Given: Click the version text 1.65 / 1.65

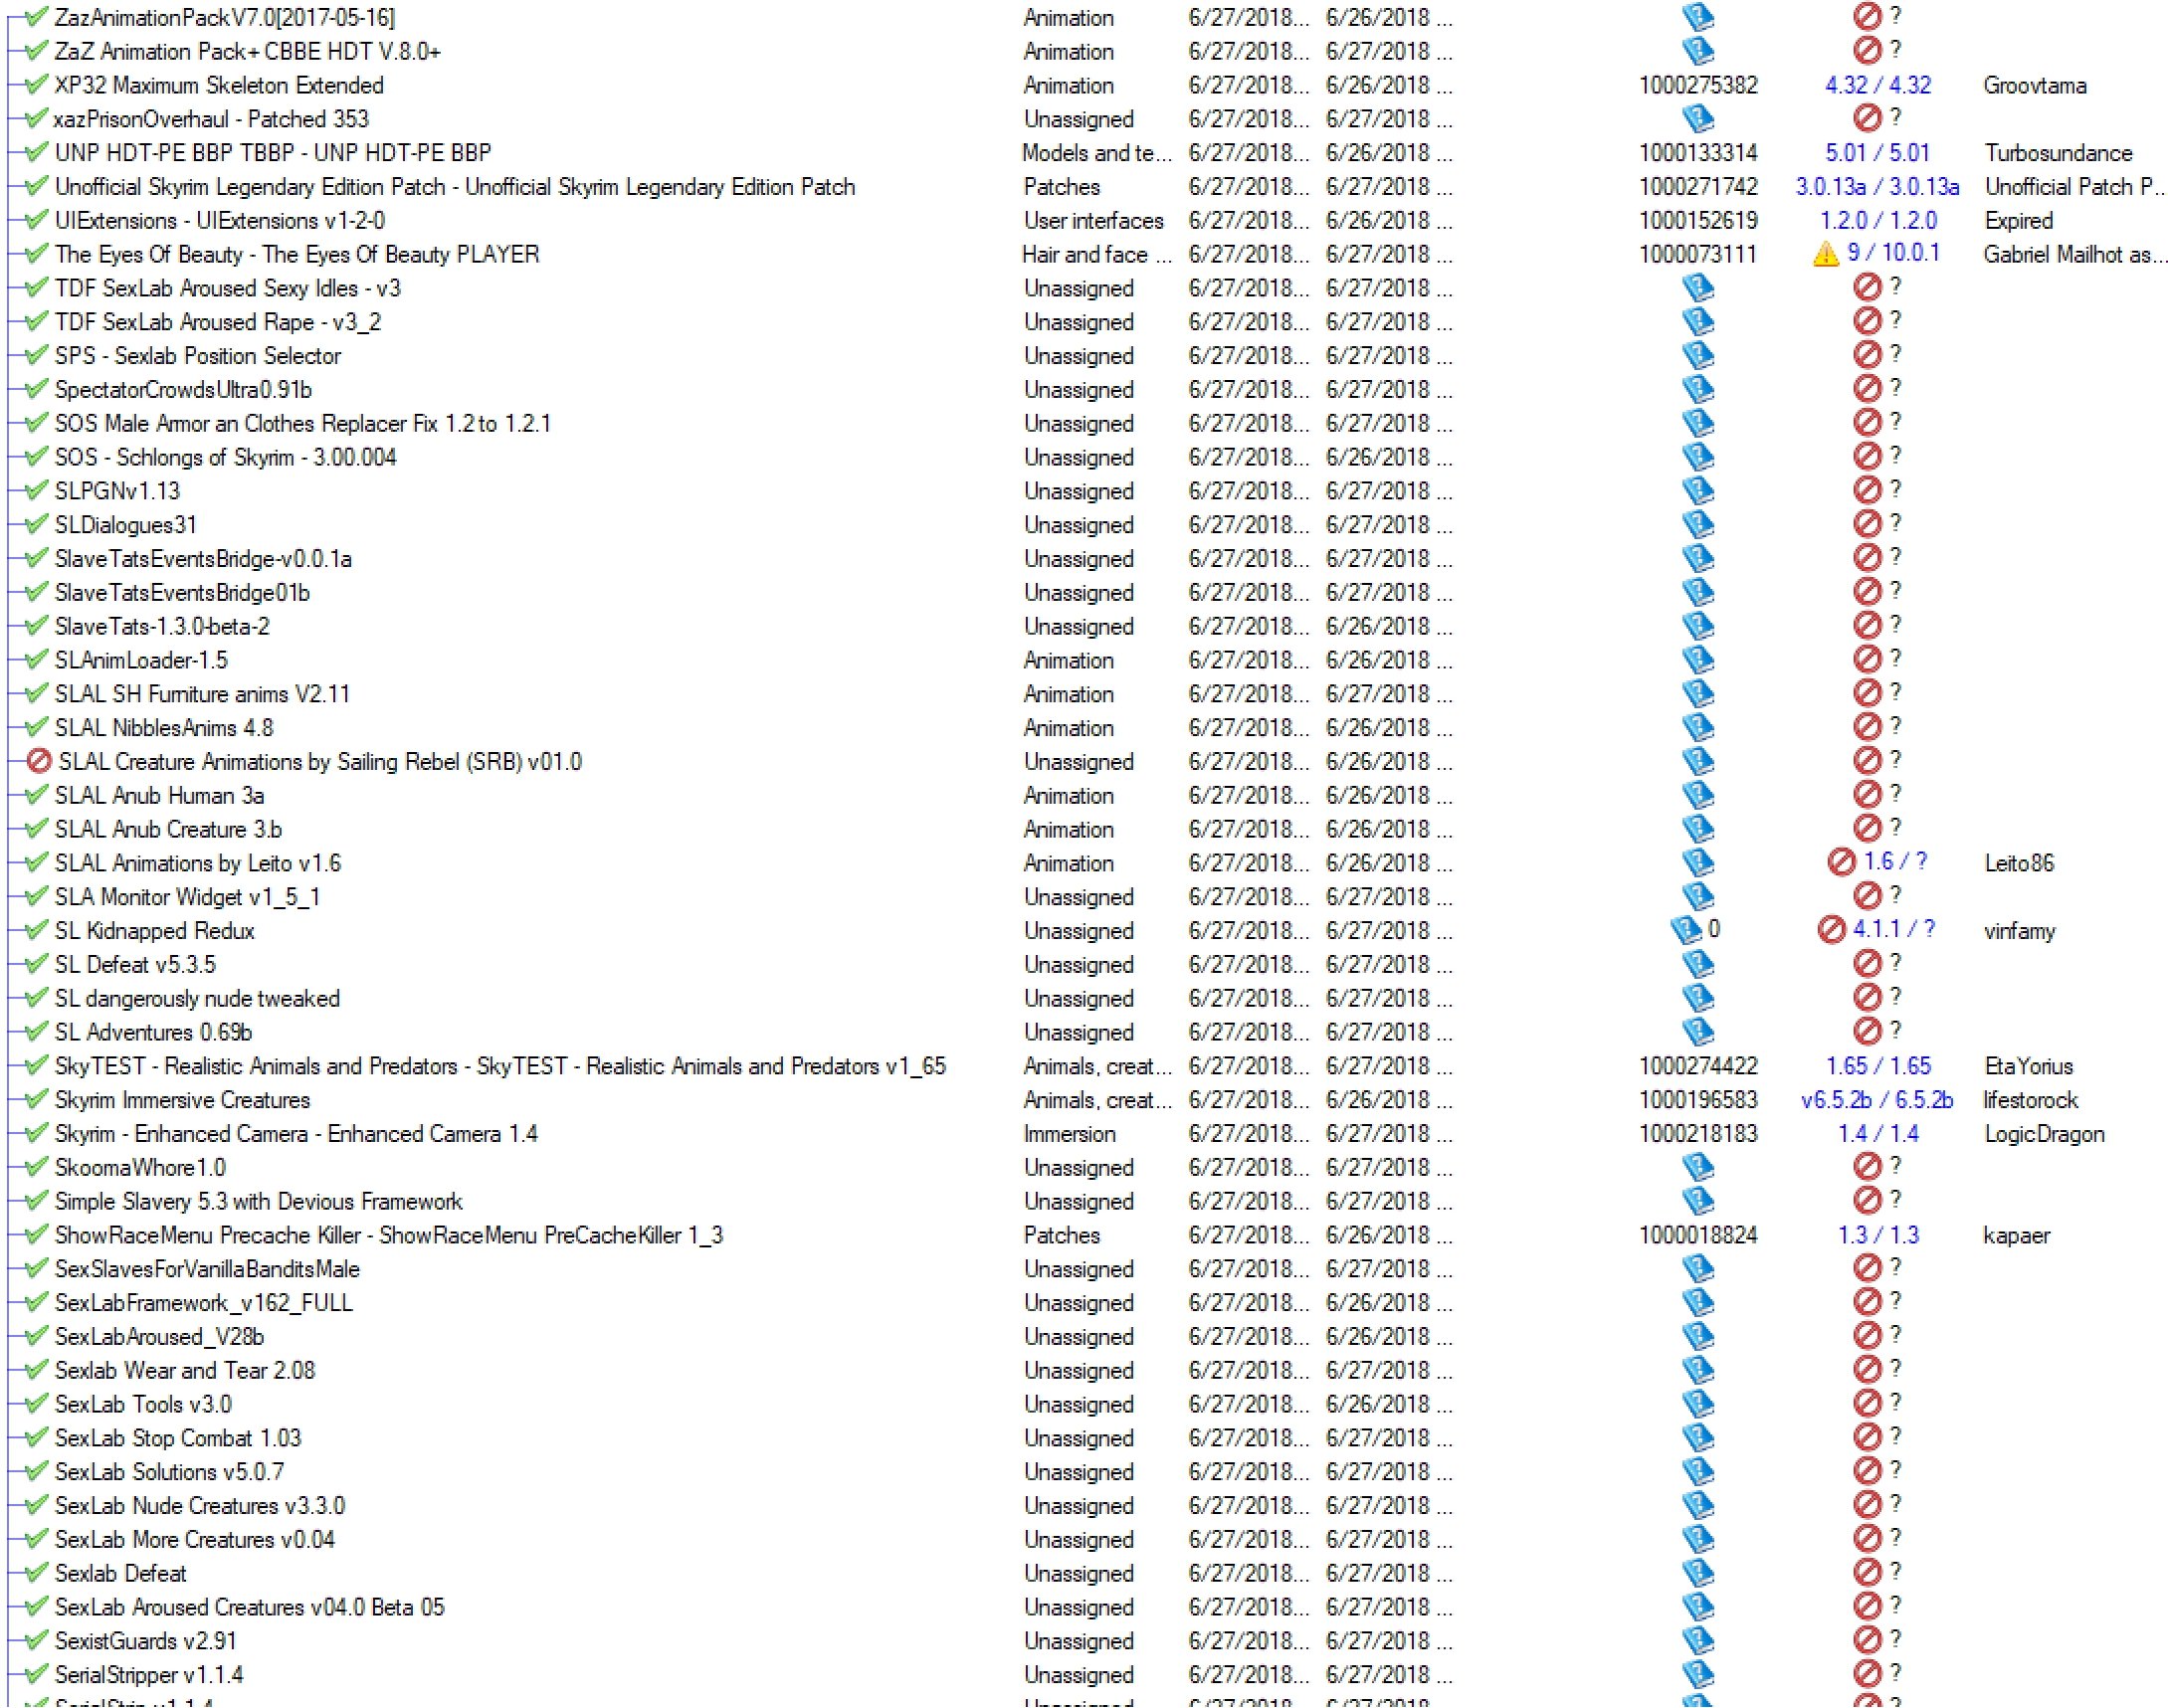Looking at the screenshot, I should point(1878,1066).
